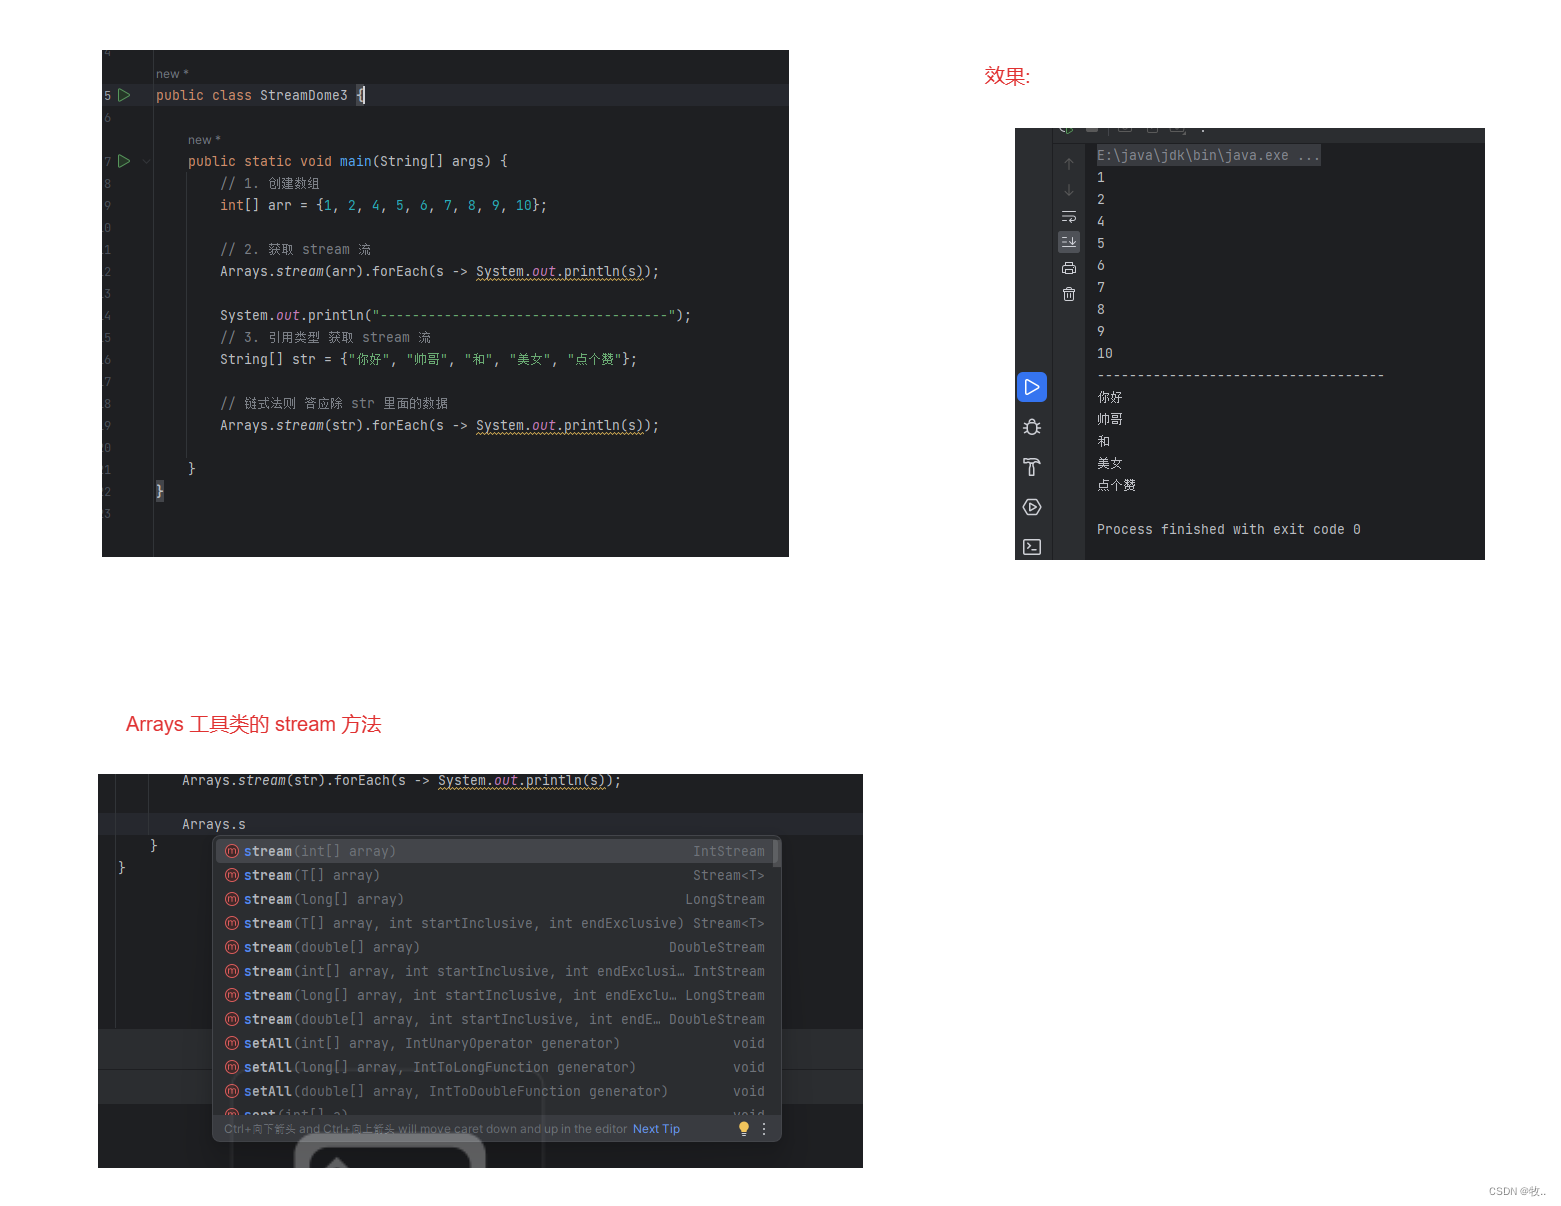This screenshot has height=1206, width=1561.
Task: Open the Debug tool window bug icon
Action: 1032,427
